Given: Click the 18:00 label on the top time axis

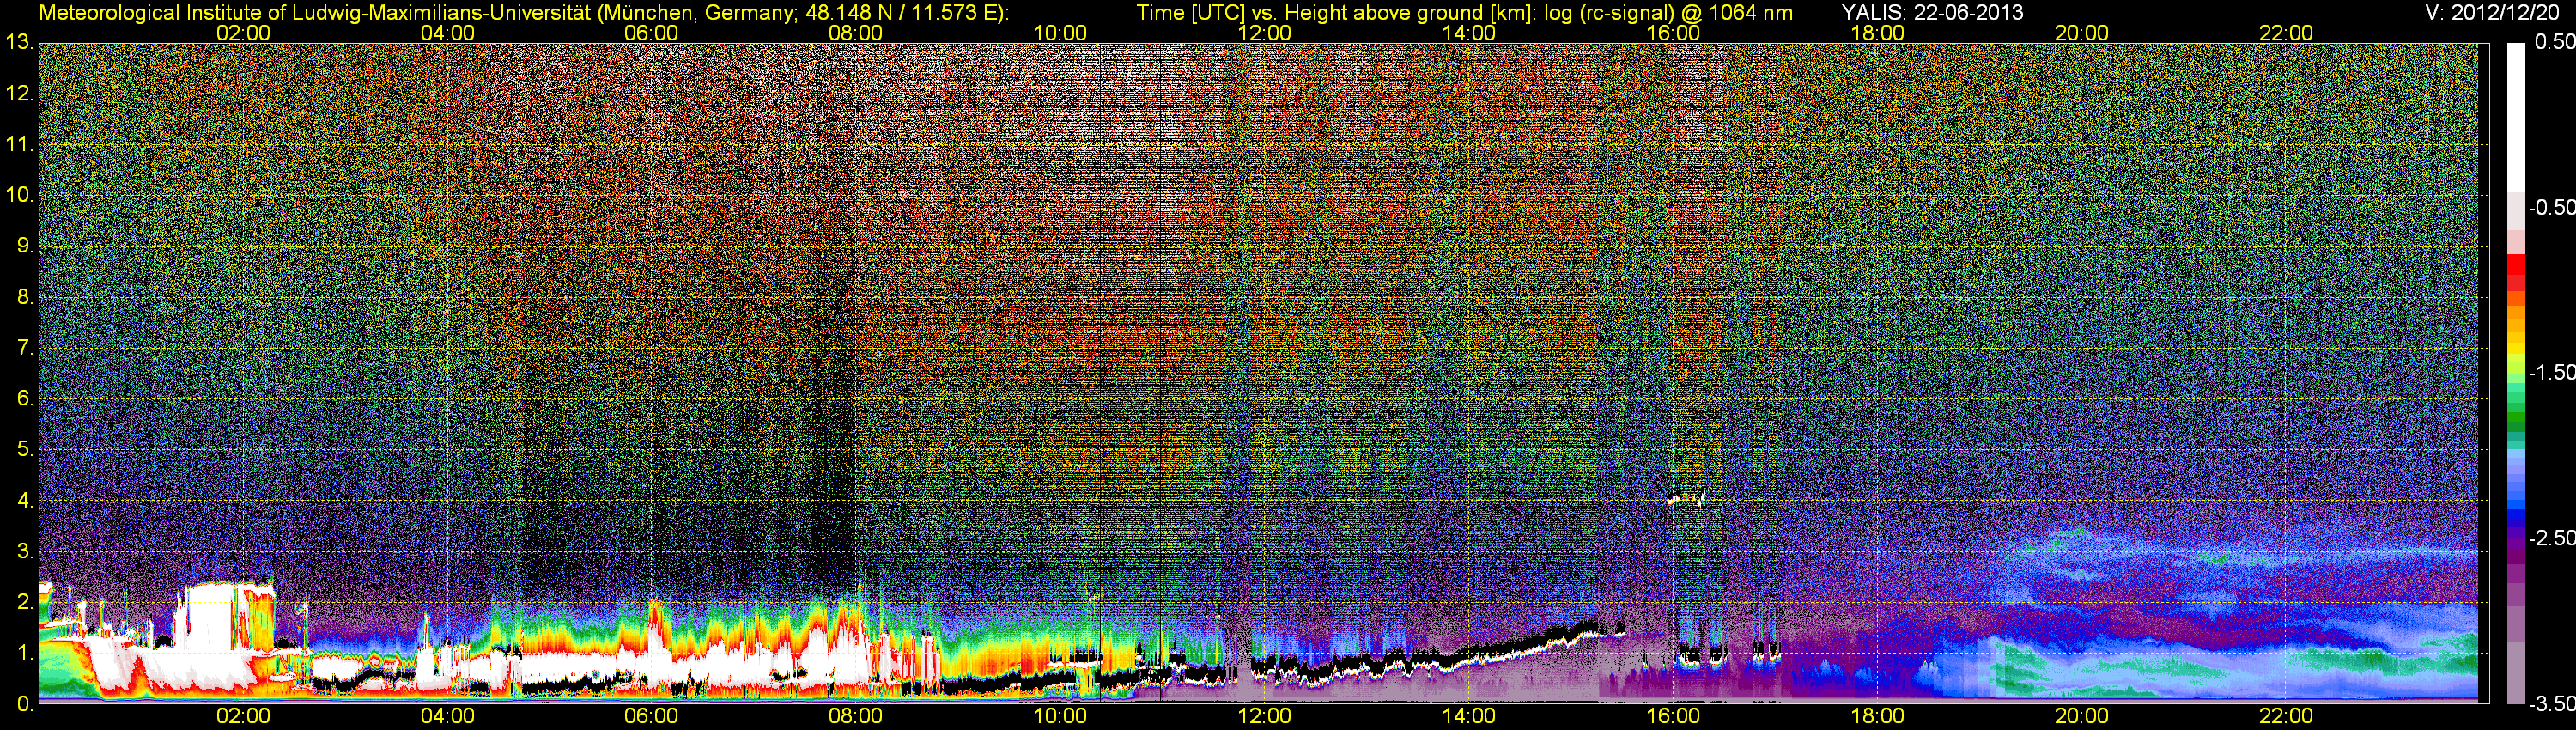Looking at the screenshot, I should coord(1877,33).
